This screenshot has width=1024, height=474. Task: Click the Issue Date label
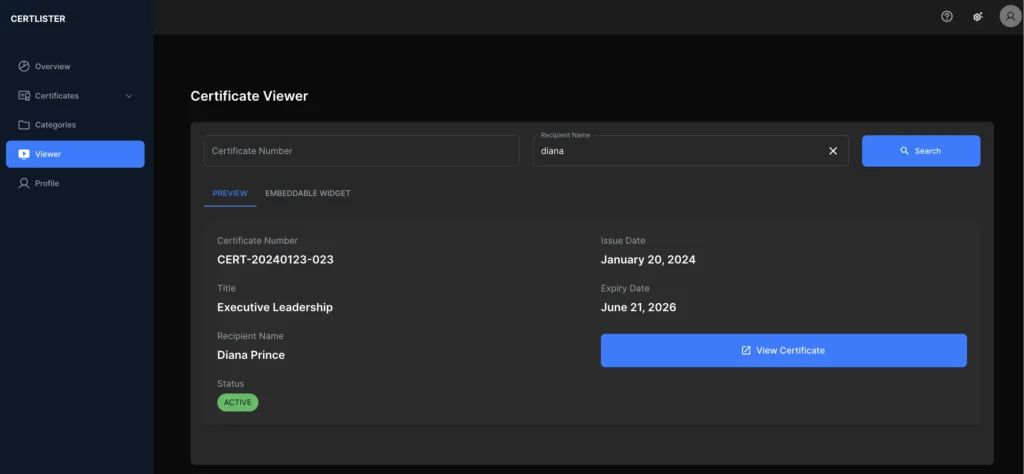[x=623, y=241]
